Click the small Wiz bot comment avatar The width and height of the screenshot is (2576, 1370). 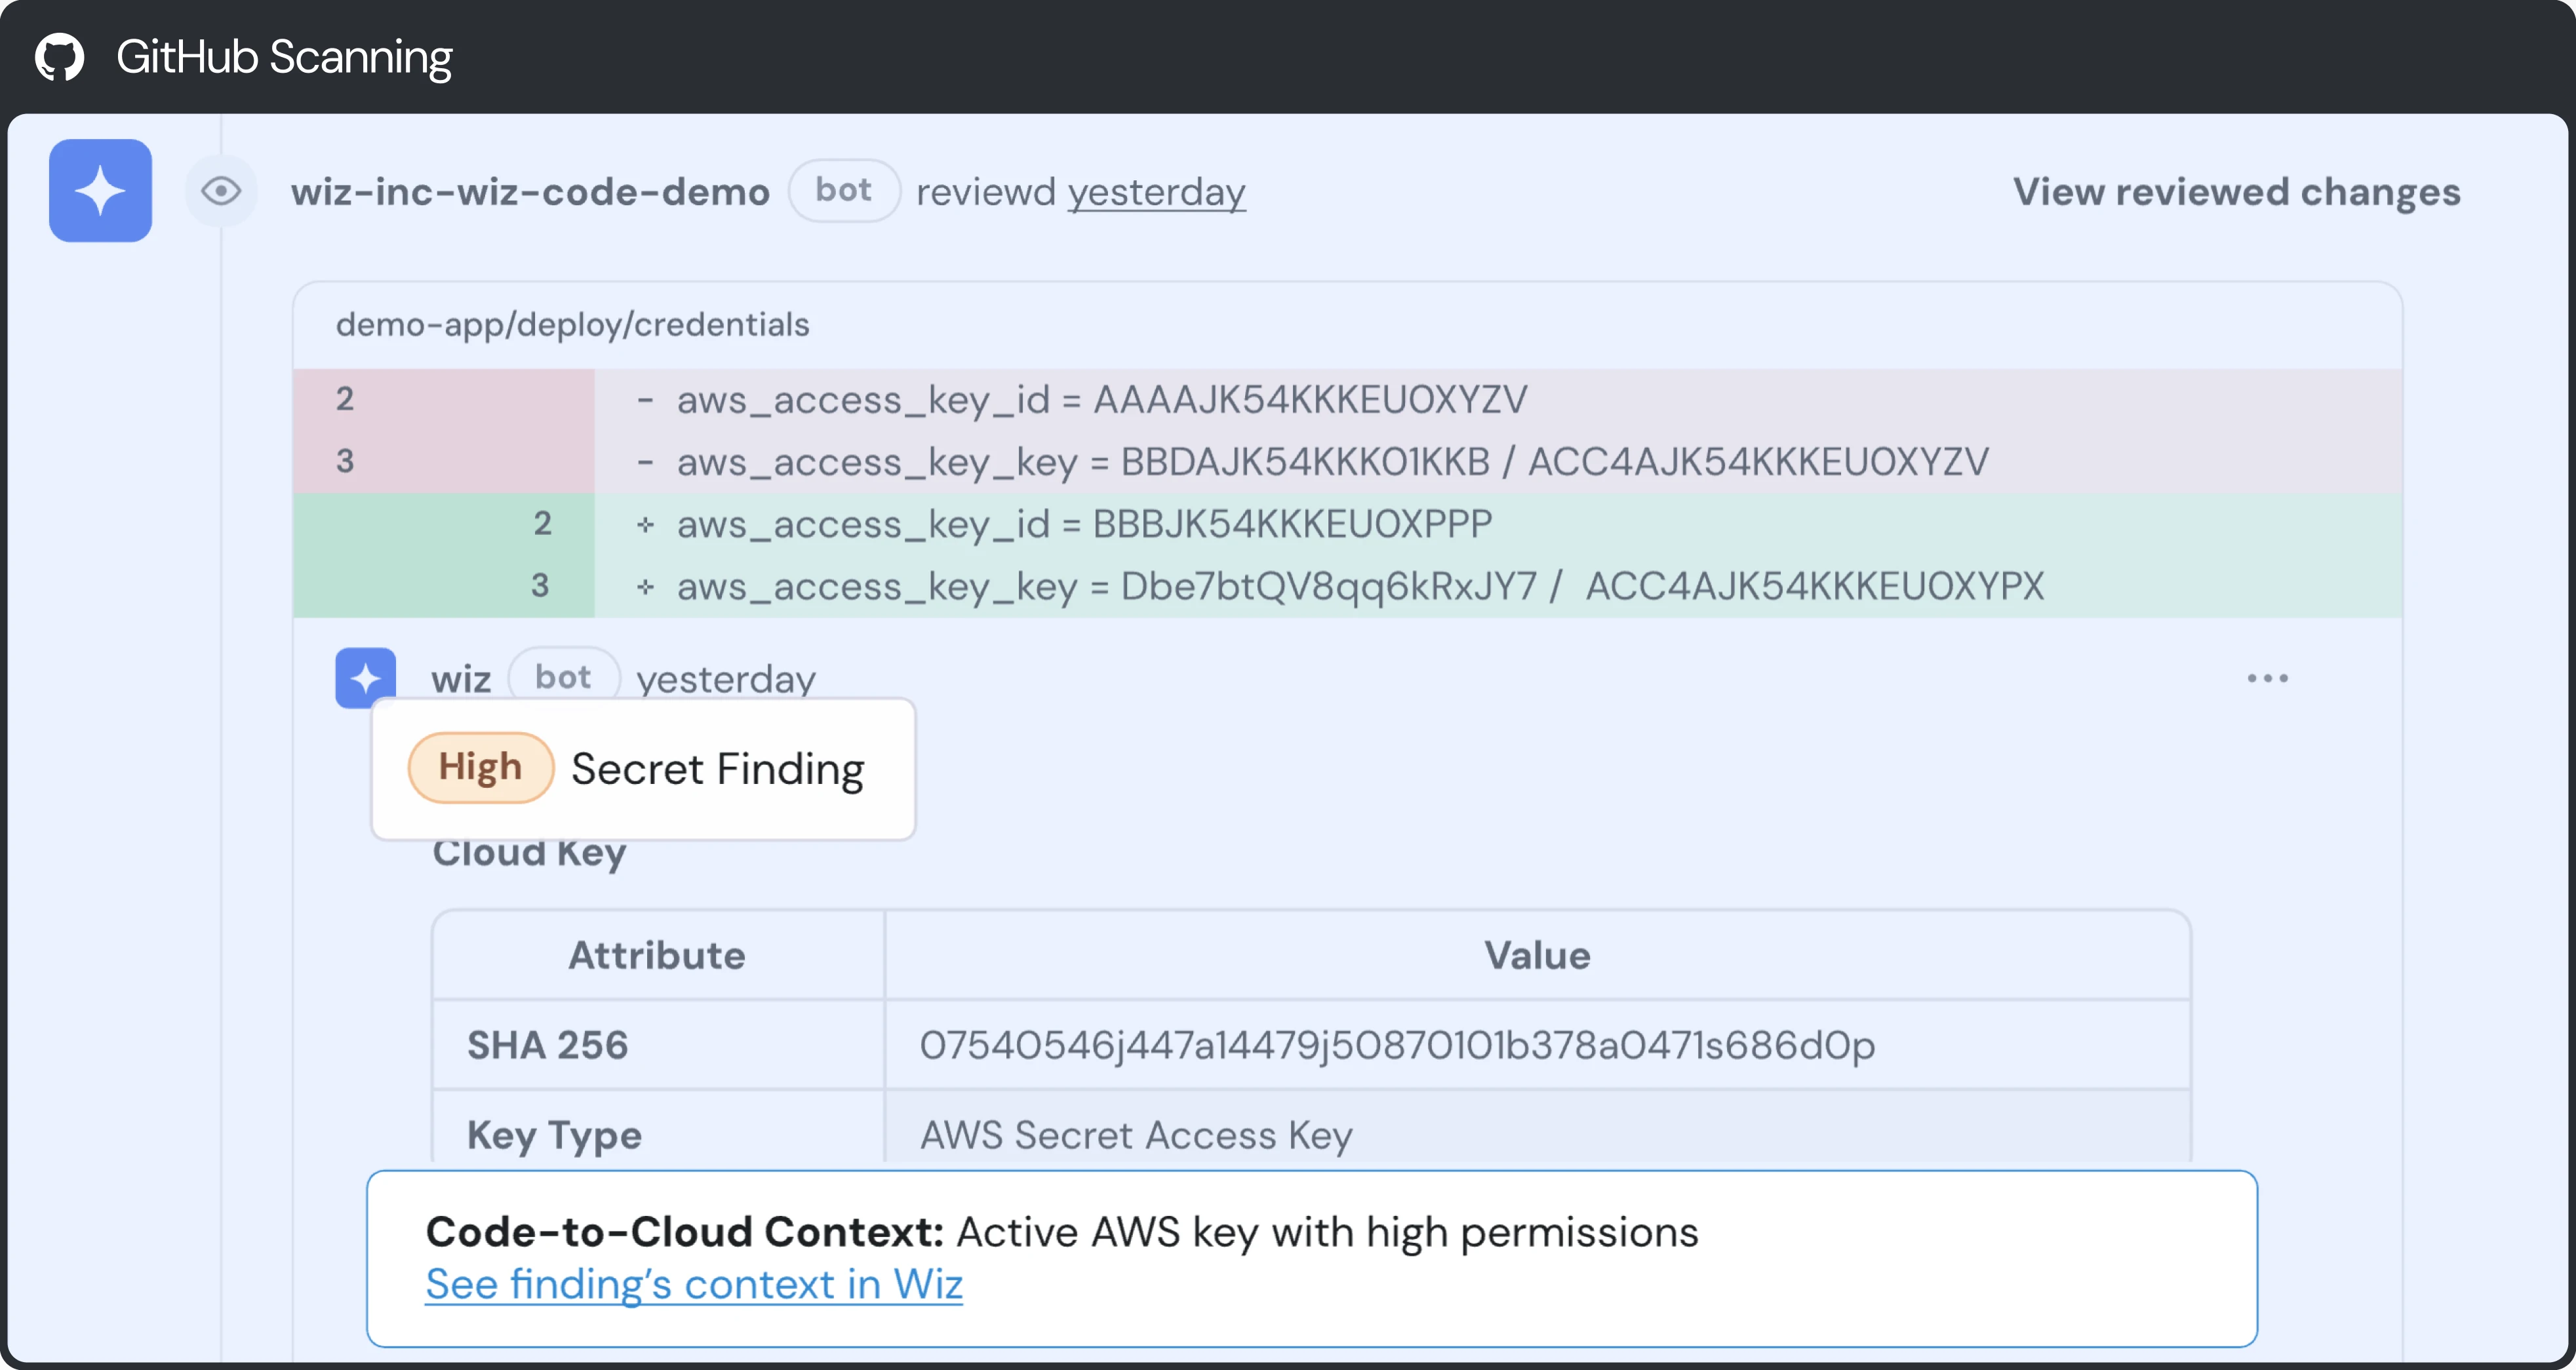[x=365, y=678]
